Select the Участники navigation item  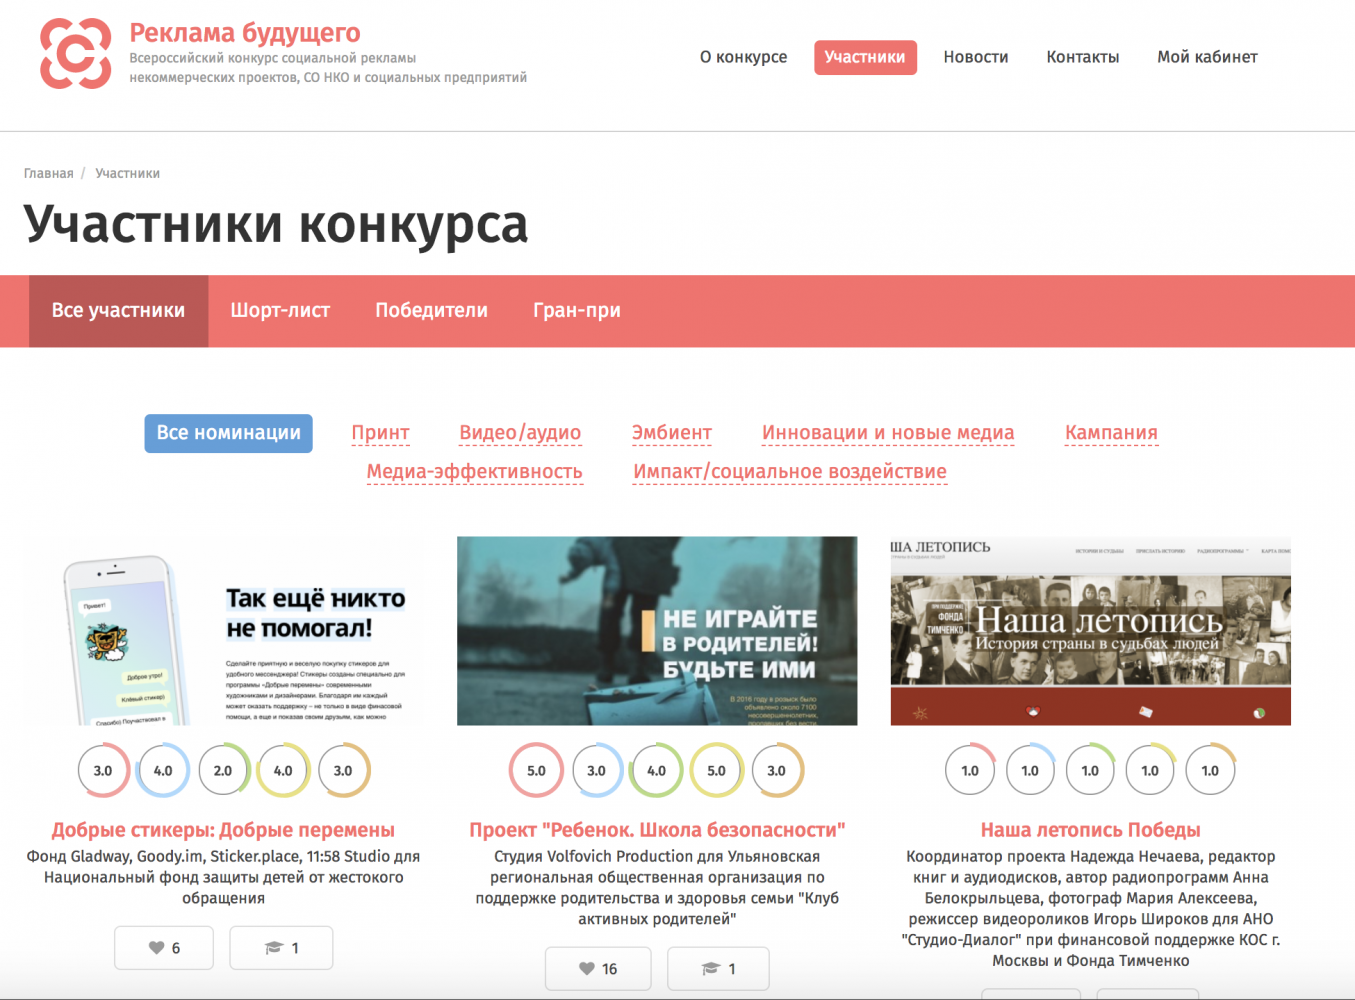pyautogui.click(x=865, y=57)
